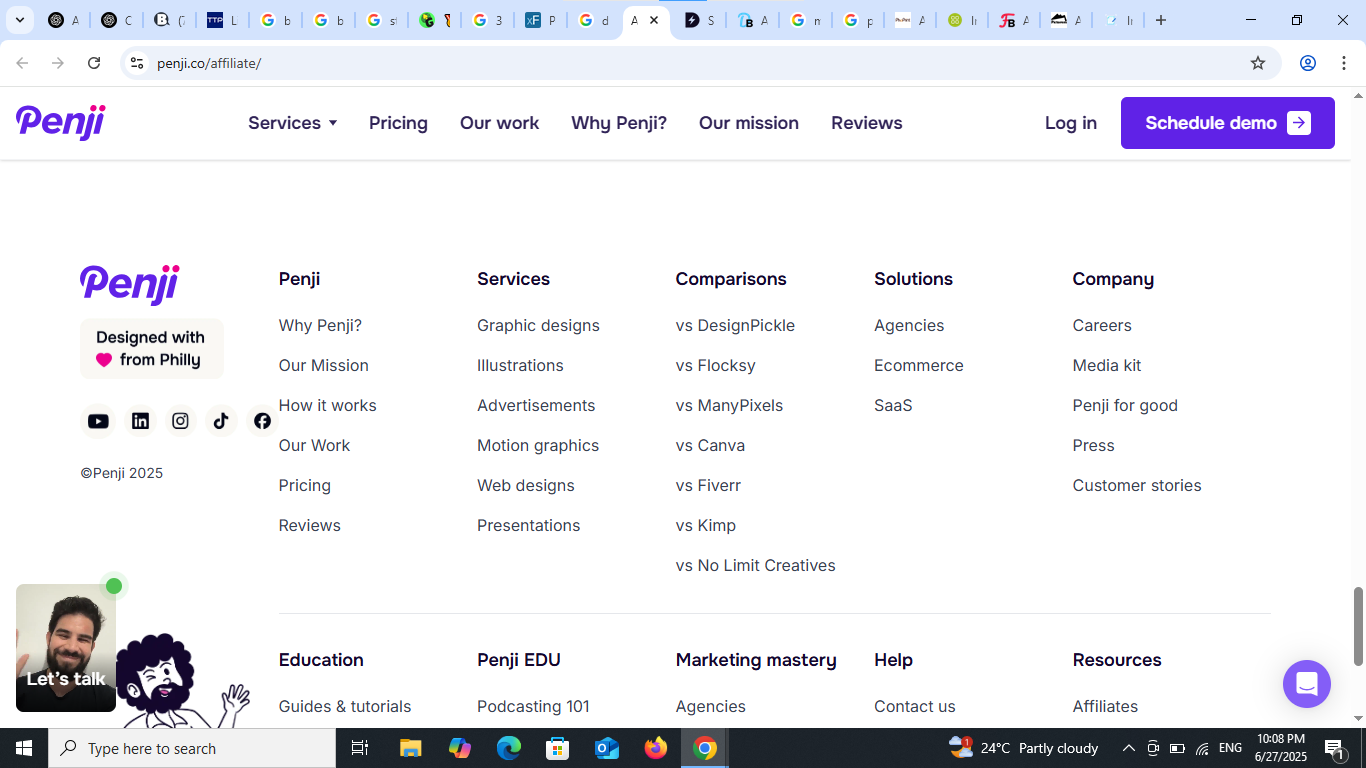Click the Penji logo in header

coord(61,122)
